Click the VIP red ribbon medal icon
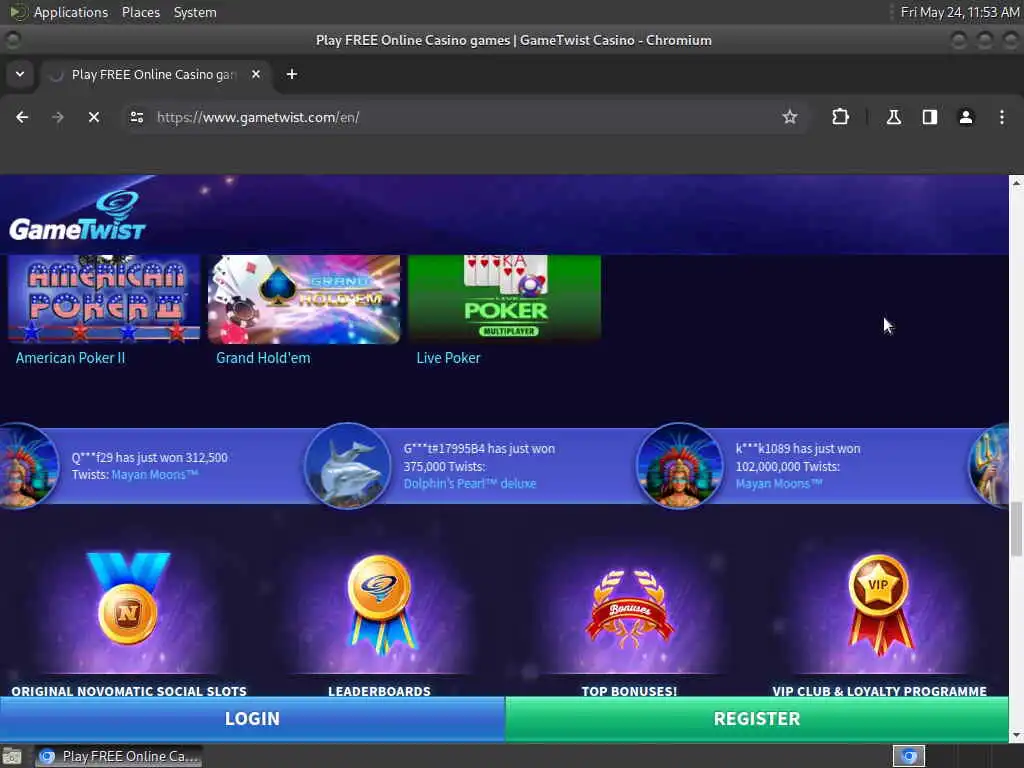 tap(879, 604)
